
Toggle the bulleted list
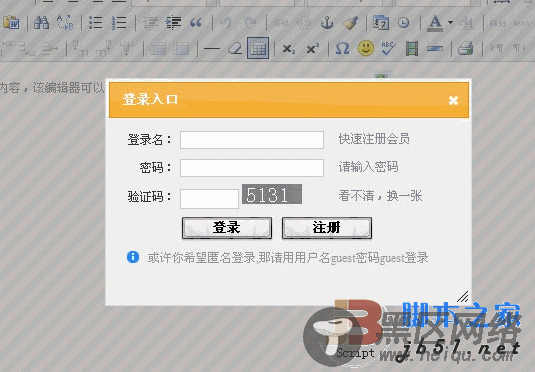(96, 23)
